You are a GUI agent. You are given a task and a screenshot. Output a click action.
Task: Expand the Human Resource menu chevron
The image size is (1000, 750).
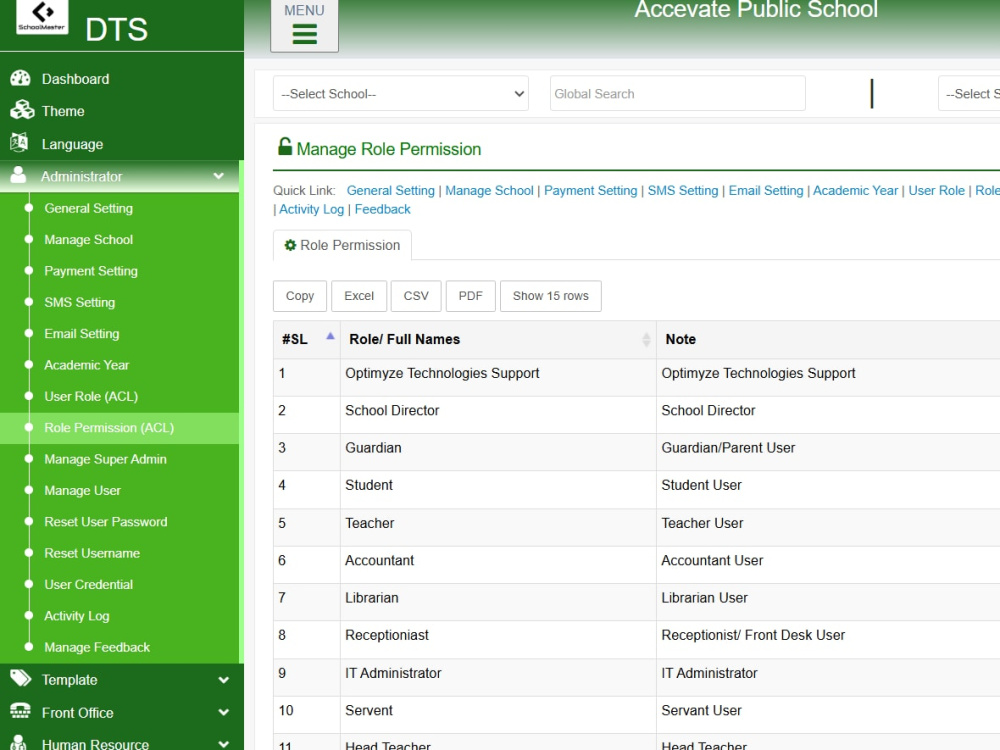click(x=224, y=744)
